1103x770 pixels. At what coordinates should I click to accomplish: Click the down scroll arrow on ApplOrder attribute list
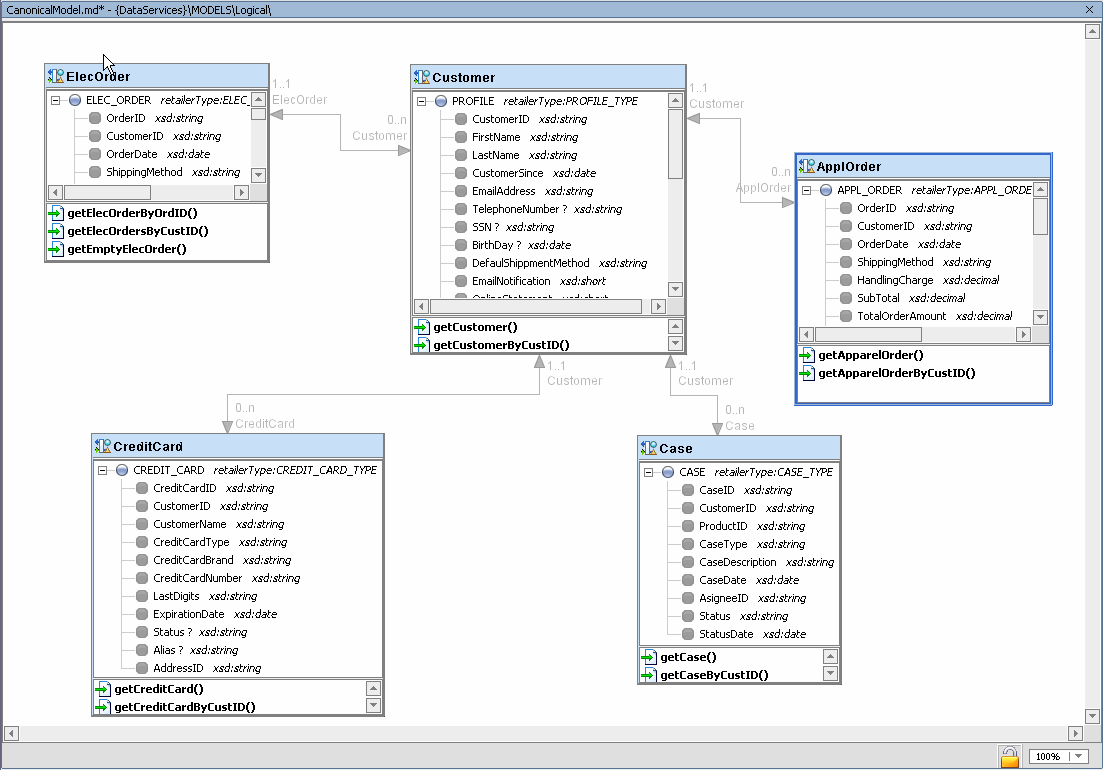click(x=1042, y=317)
